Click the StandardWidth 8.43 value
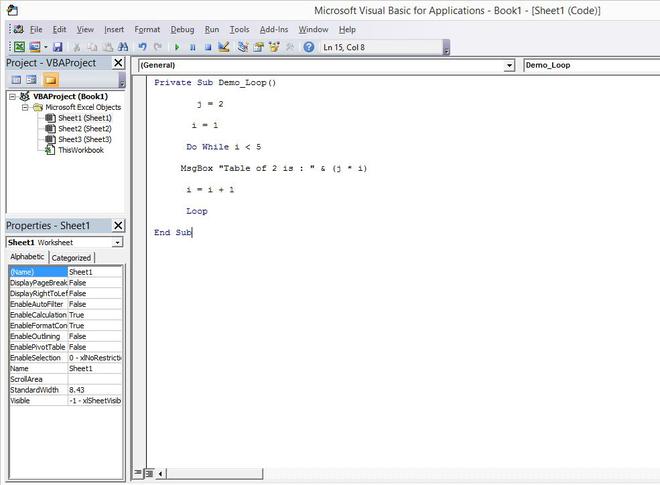The height and width of the screenshot is (485, 660). point(95,390)
